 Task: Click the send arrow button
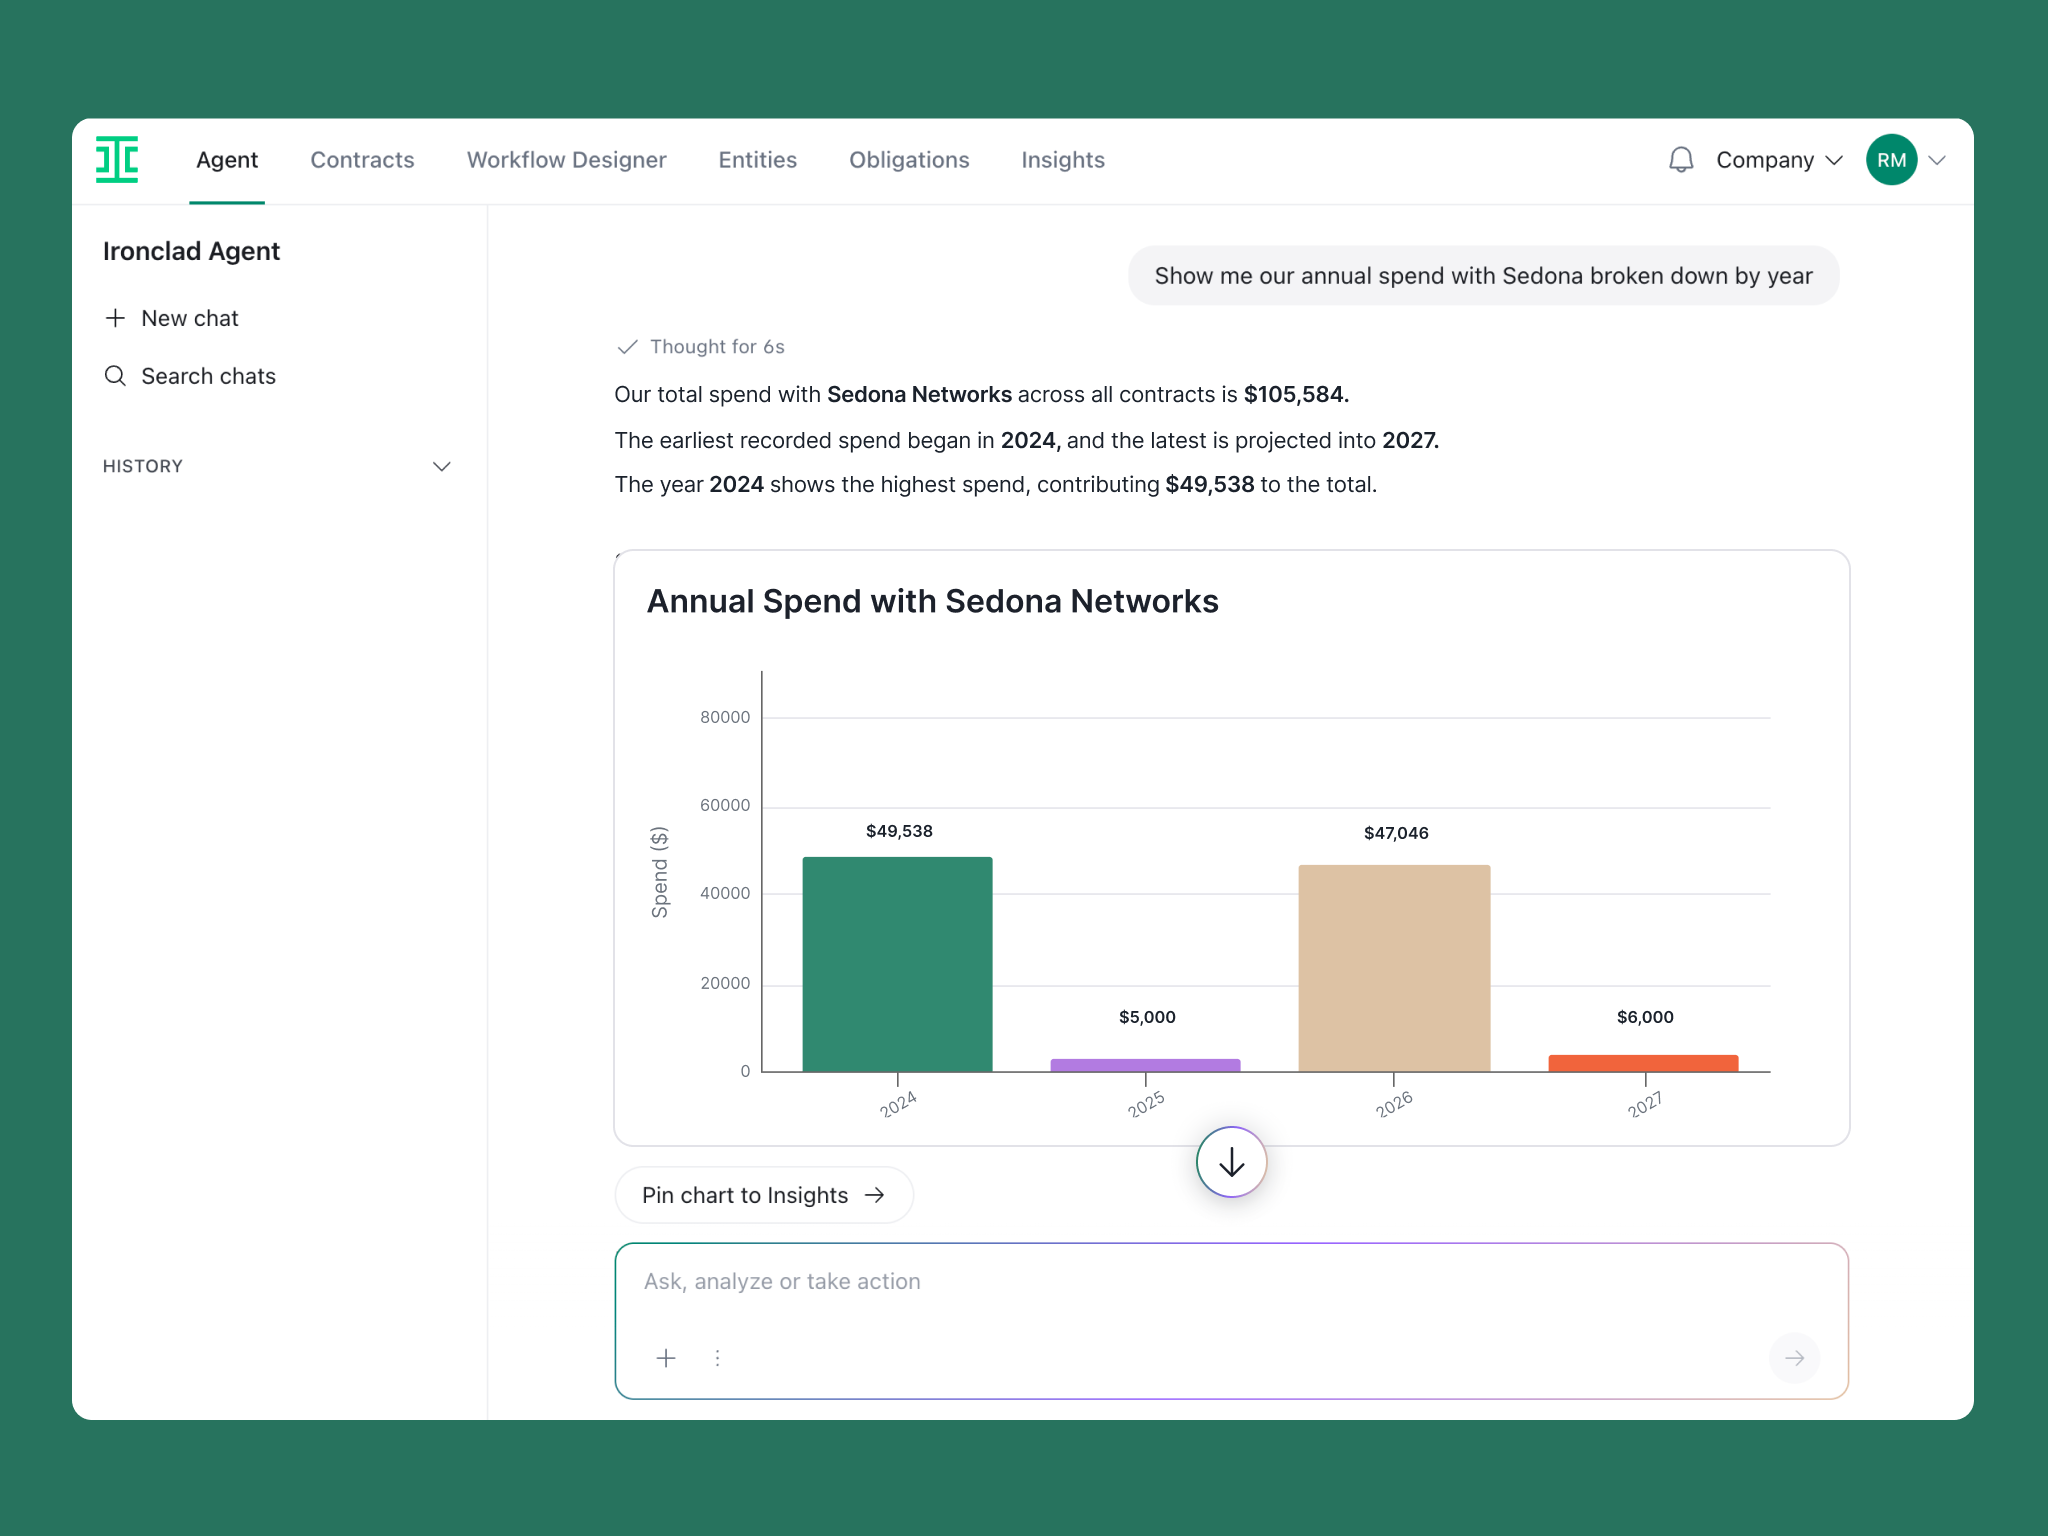1794,1358
